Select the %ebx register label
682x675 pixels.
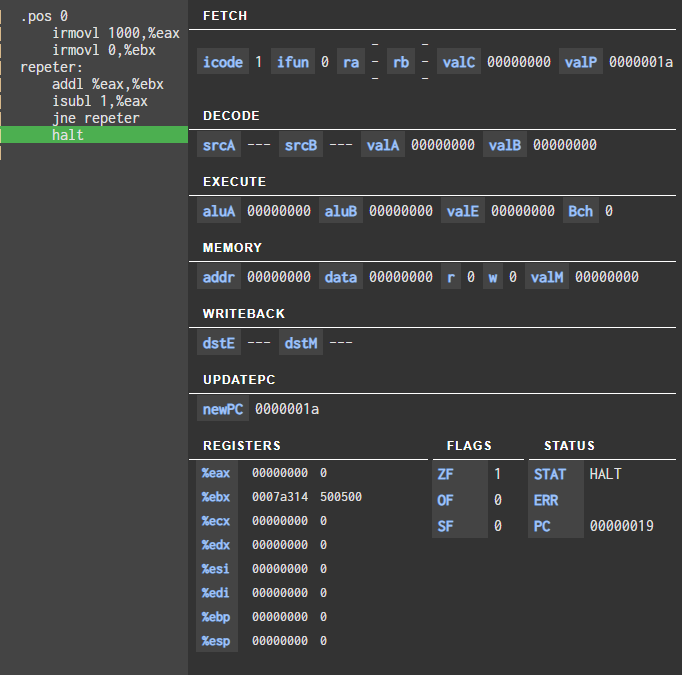215,497
